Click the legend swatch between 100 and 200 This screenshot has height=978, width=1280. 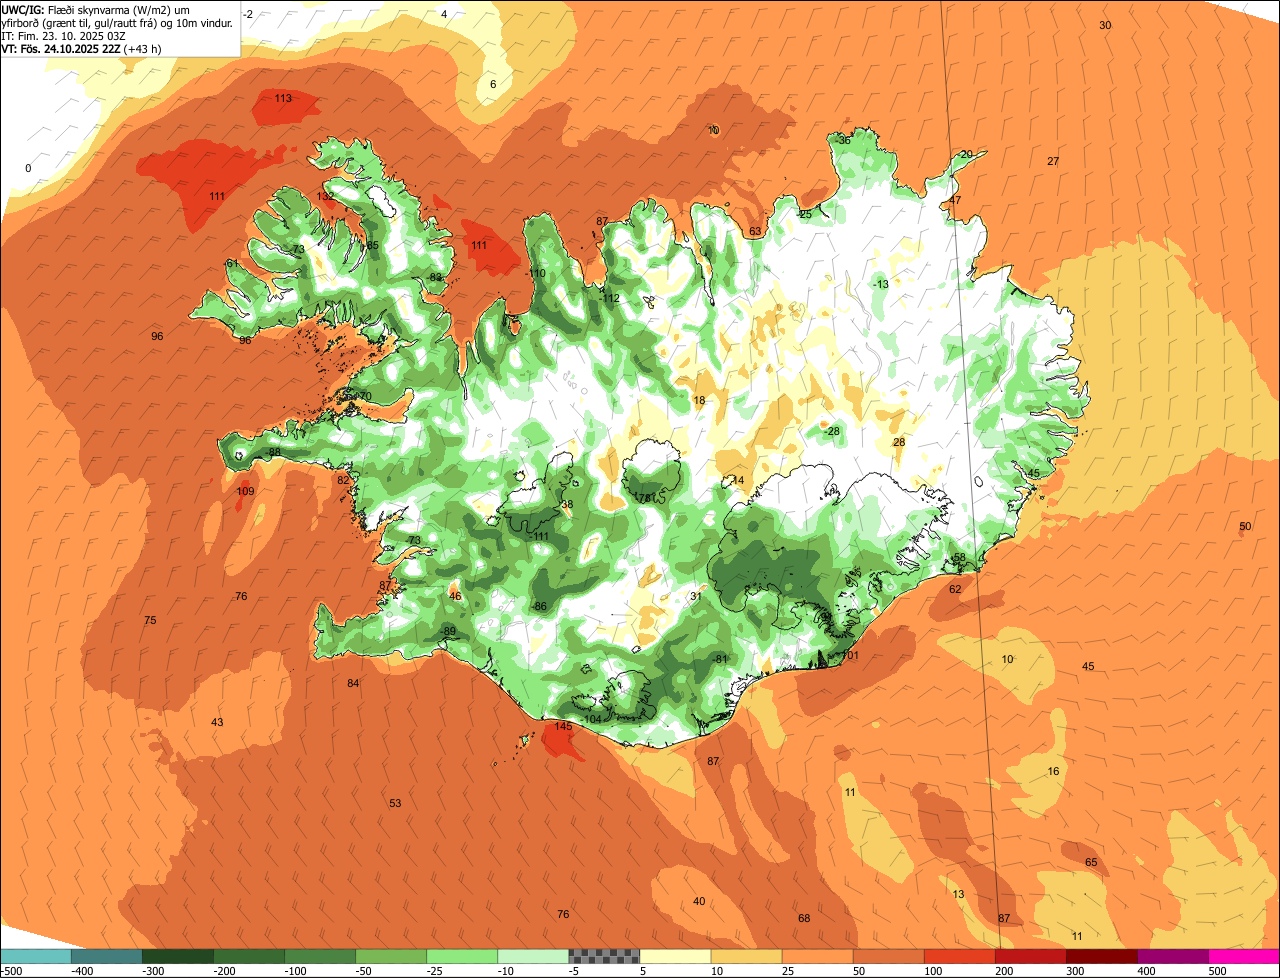[960, 955]
